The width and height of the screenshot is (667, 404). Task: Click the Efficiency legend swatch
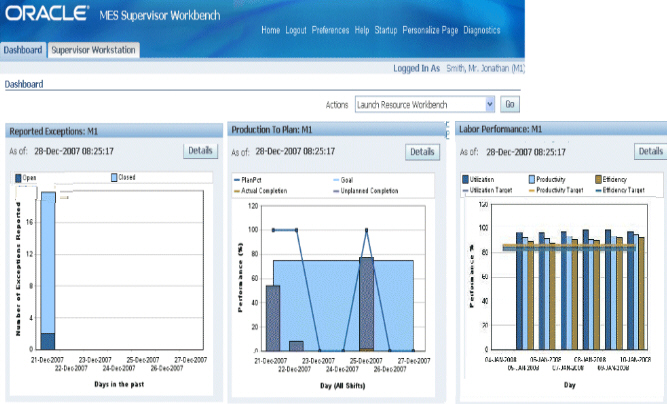click(x=598, y=179)
